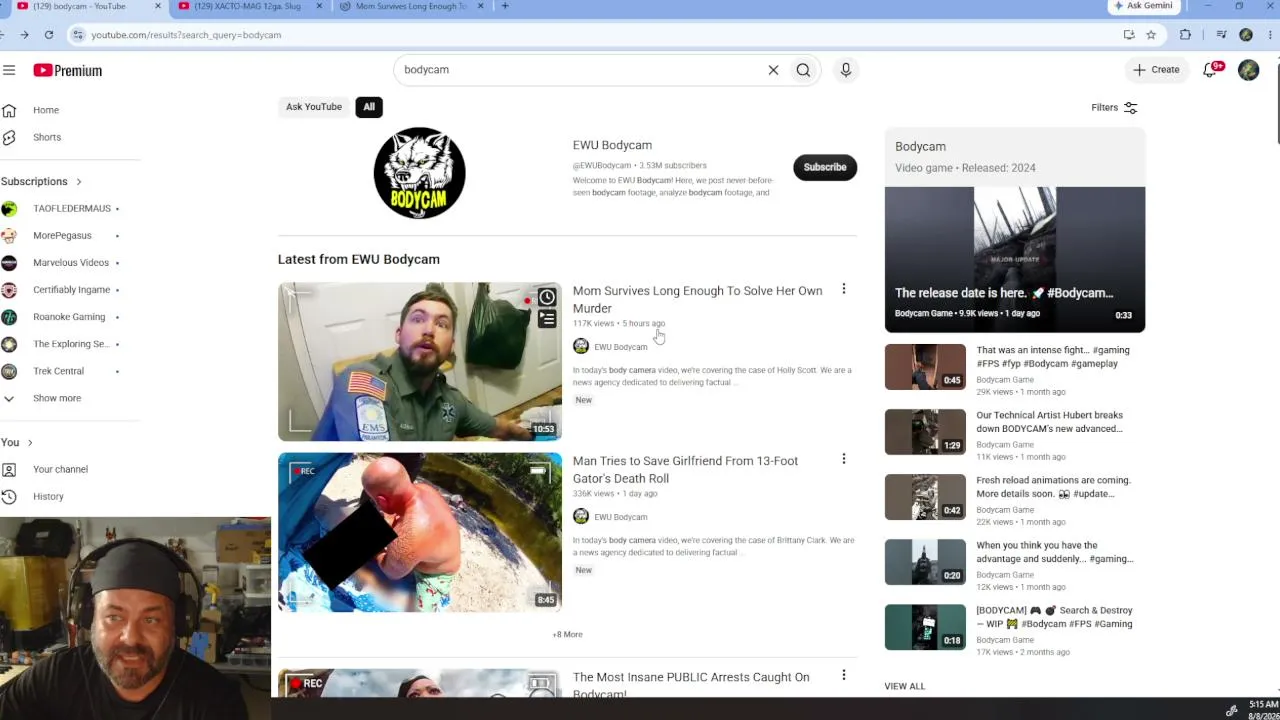
Task: Open the Marvelous Videos subscription
Action: (70, 262)
